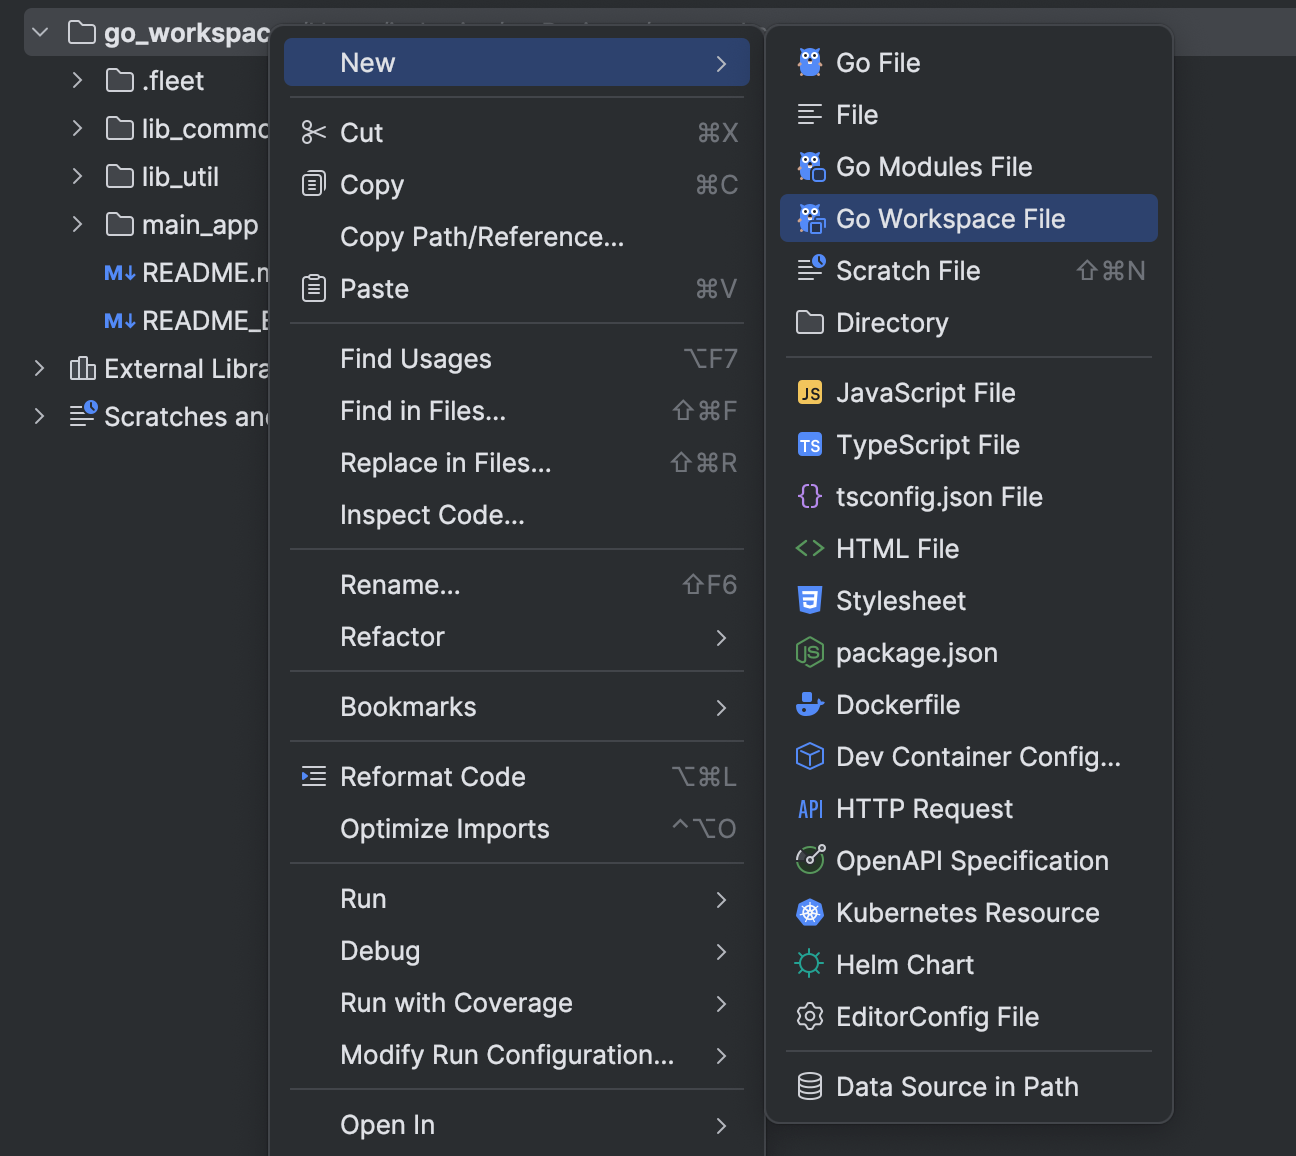Screen dimensions: 1296x1156
Task: Create a Scratch File
Action: click(907, 270)
